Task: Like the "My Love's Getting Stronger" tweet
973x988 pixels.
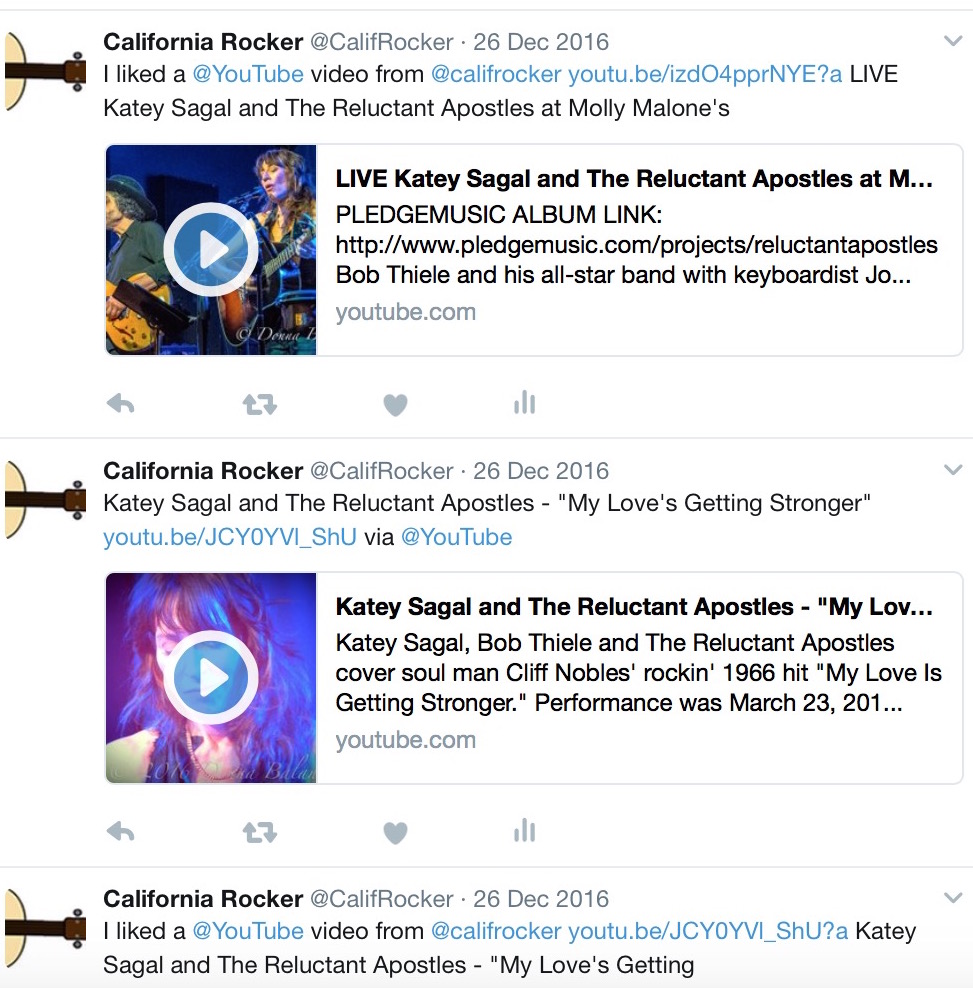Action: click(x=395, y=833)
